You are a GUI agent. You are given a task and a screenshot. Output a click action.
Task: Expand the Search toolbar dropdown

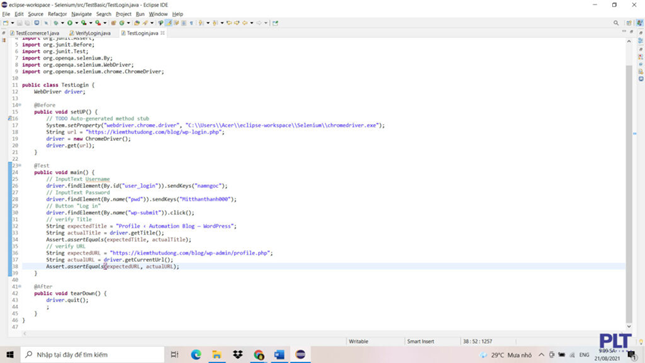(x=152, y=23)
